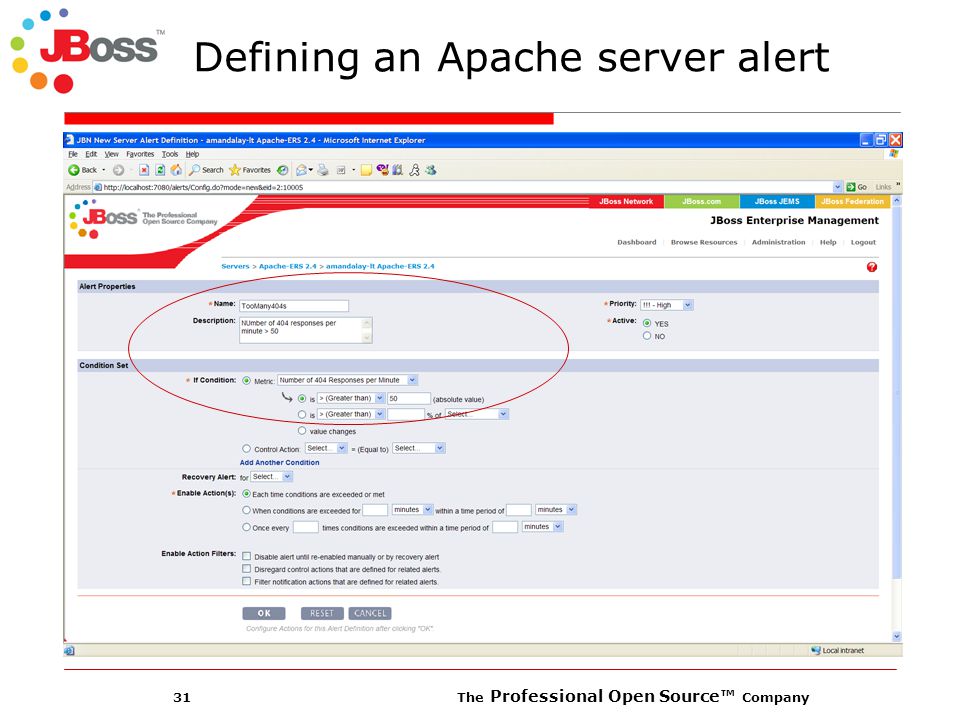Open the Edit menu

point(91,154)
